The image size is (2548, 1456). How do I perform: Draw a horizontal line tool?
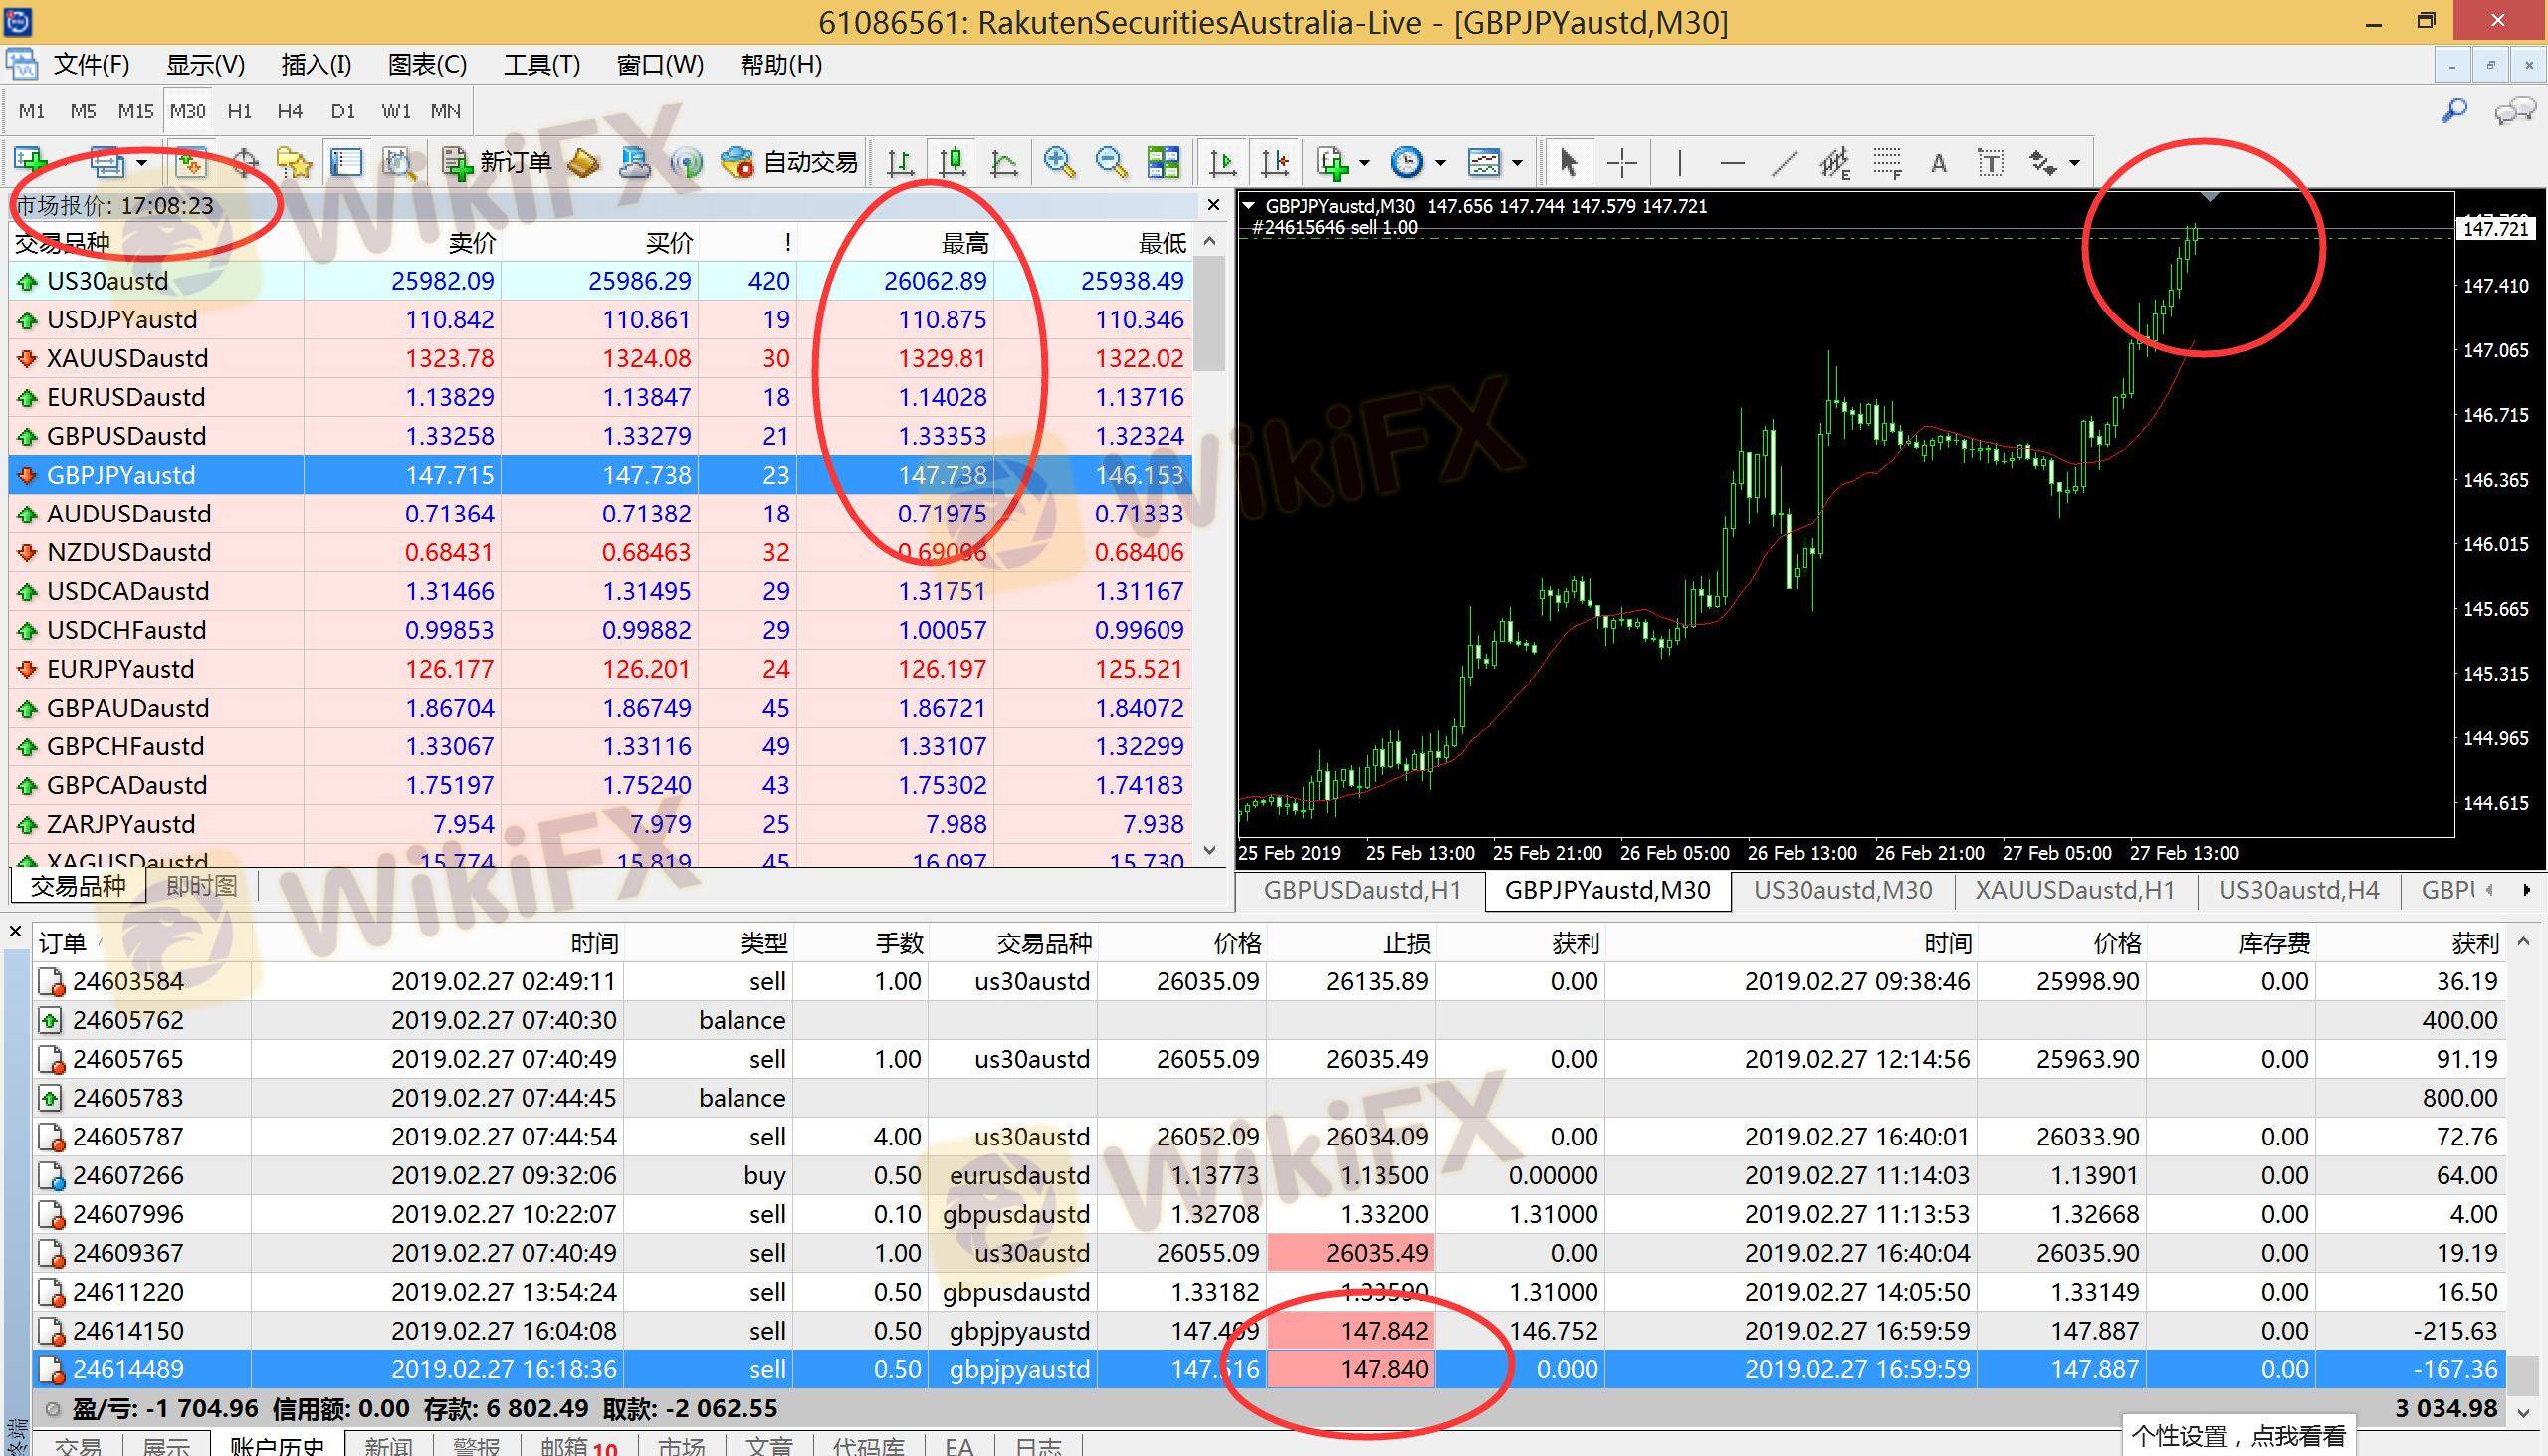[x=1732, y=162]
